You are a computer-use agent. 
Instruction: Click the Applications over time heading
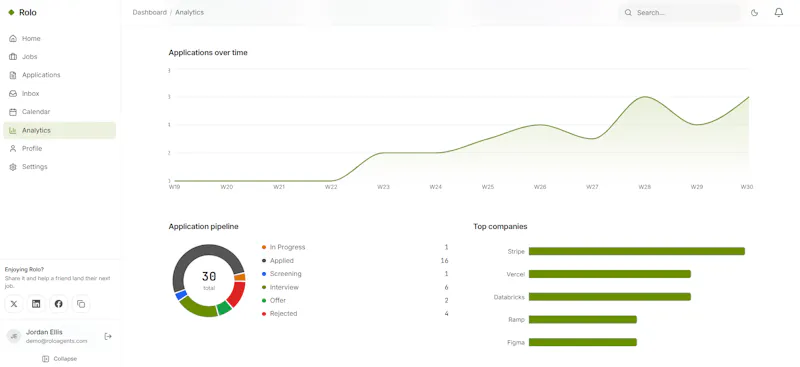(208, 53)
